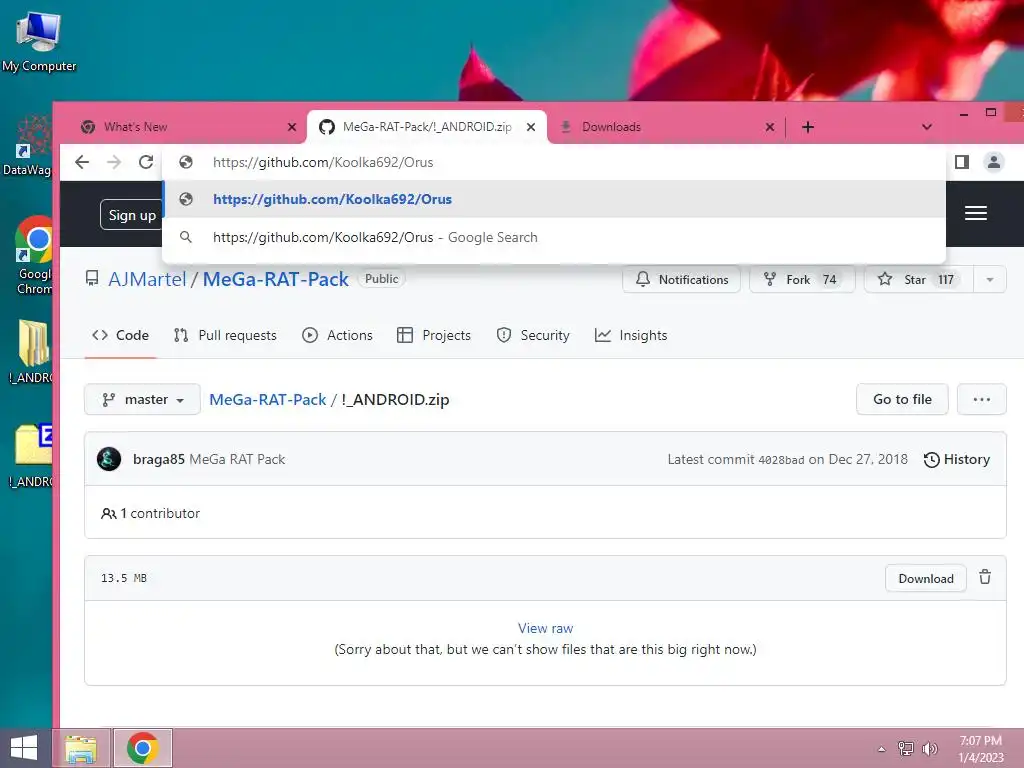Image resolution: width=1024 pixels, height=768 pixels.
Task: Open MeGa-RAT-Pack repository title link
Action: tap(276, 279)
